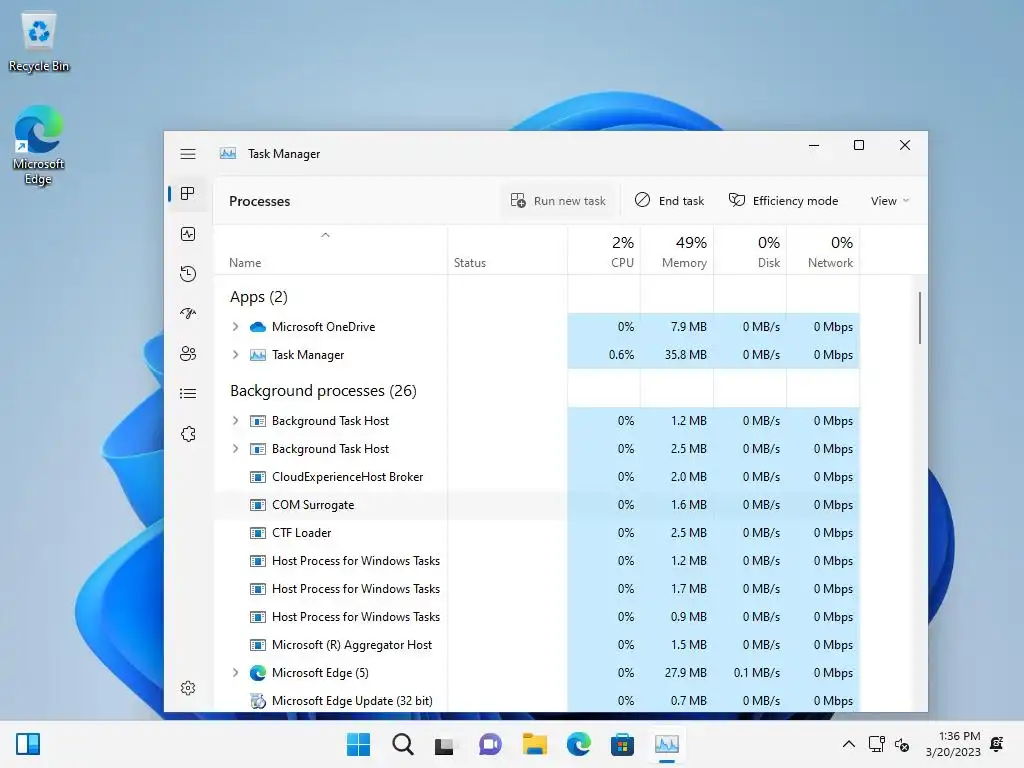Show hidden system tray icons chevron
Screen dimensions: 1024x768
coord(848,744)
